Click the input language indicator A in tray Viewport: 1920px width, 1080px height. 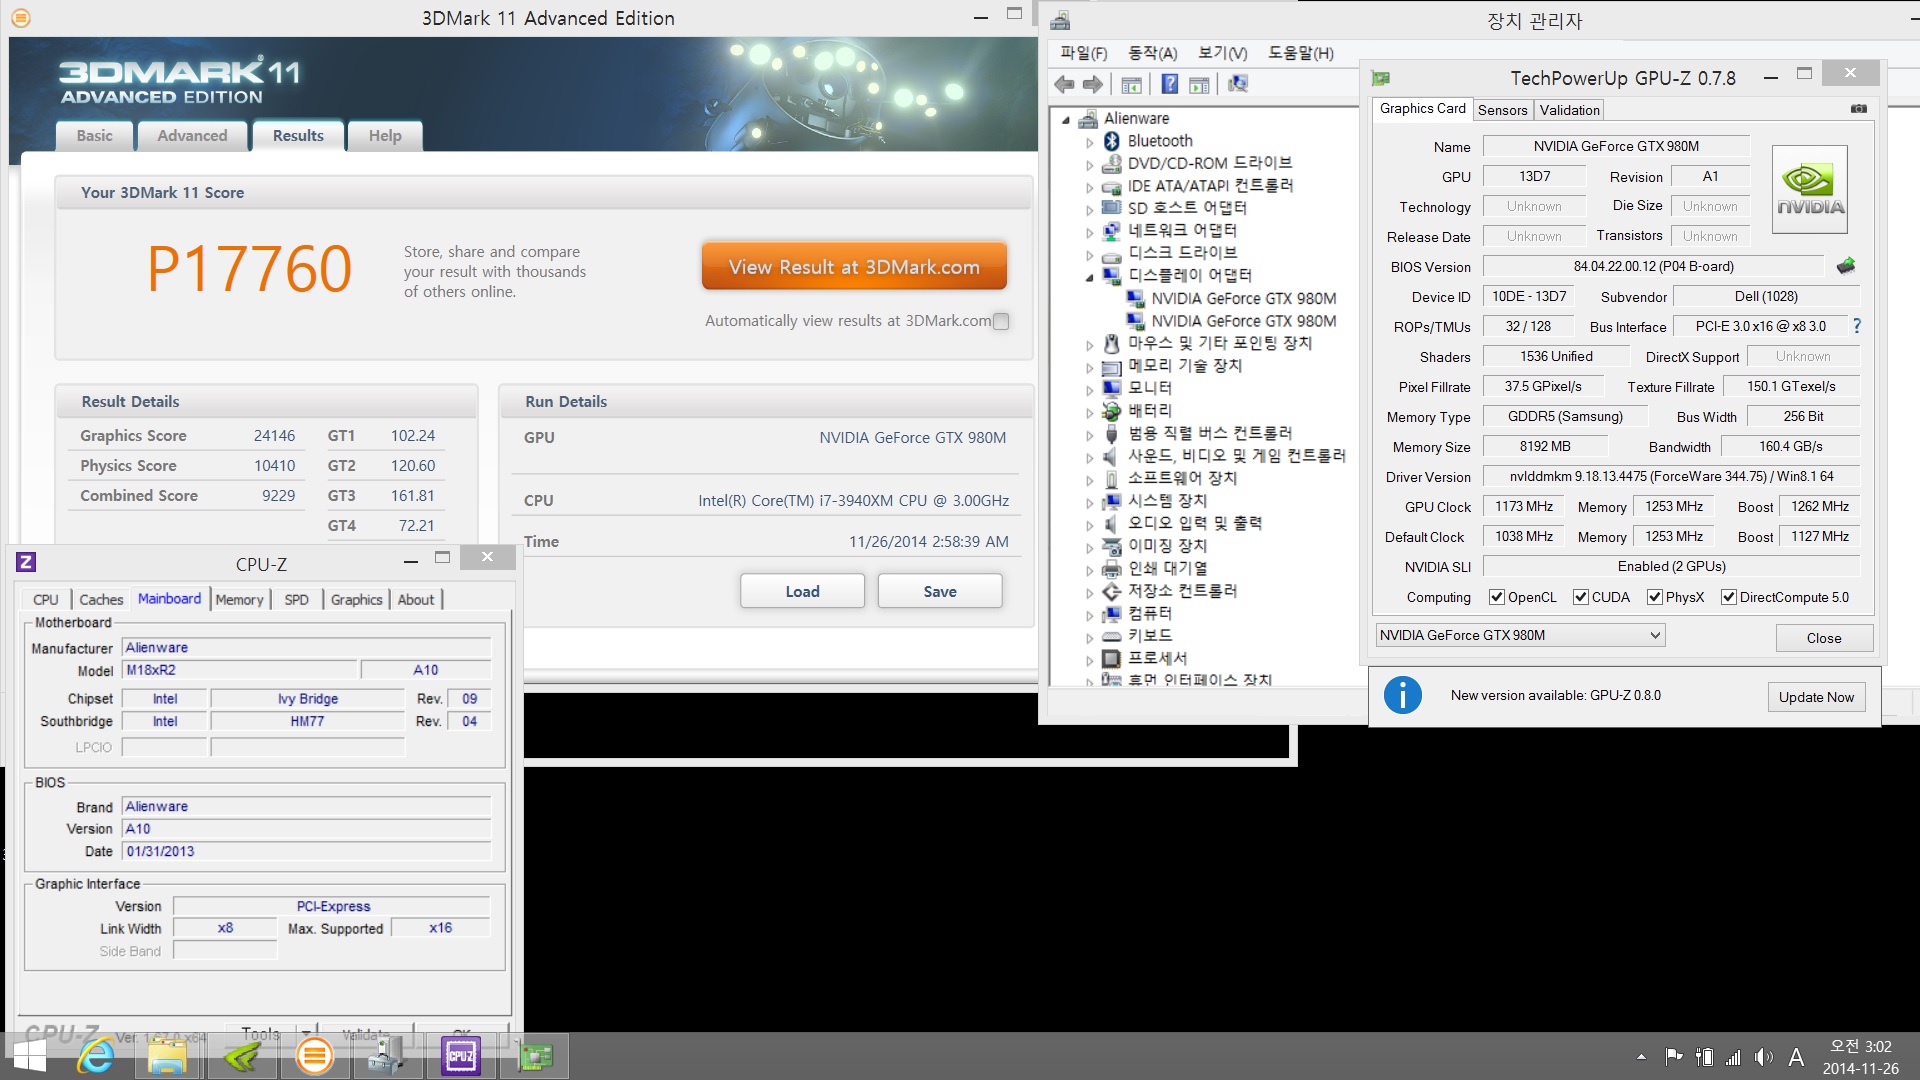point(1796,1057)
